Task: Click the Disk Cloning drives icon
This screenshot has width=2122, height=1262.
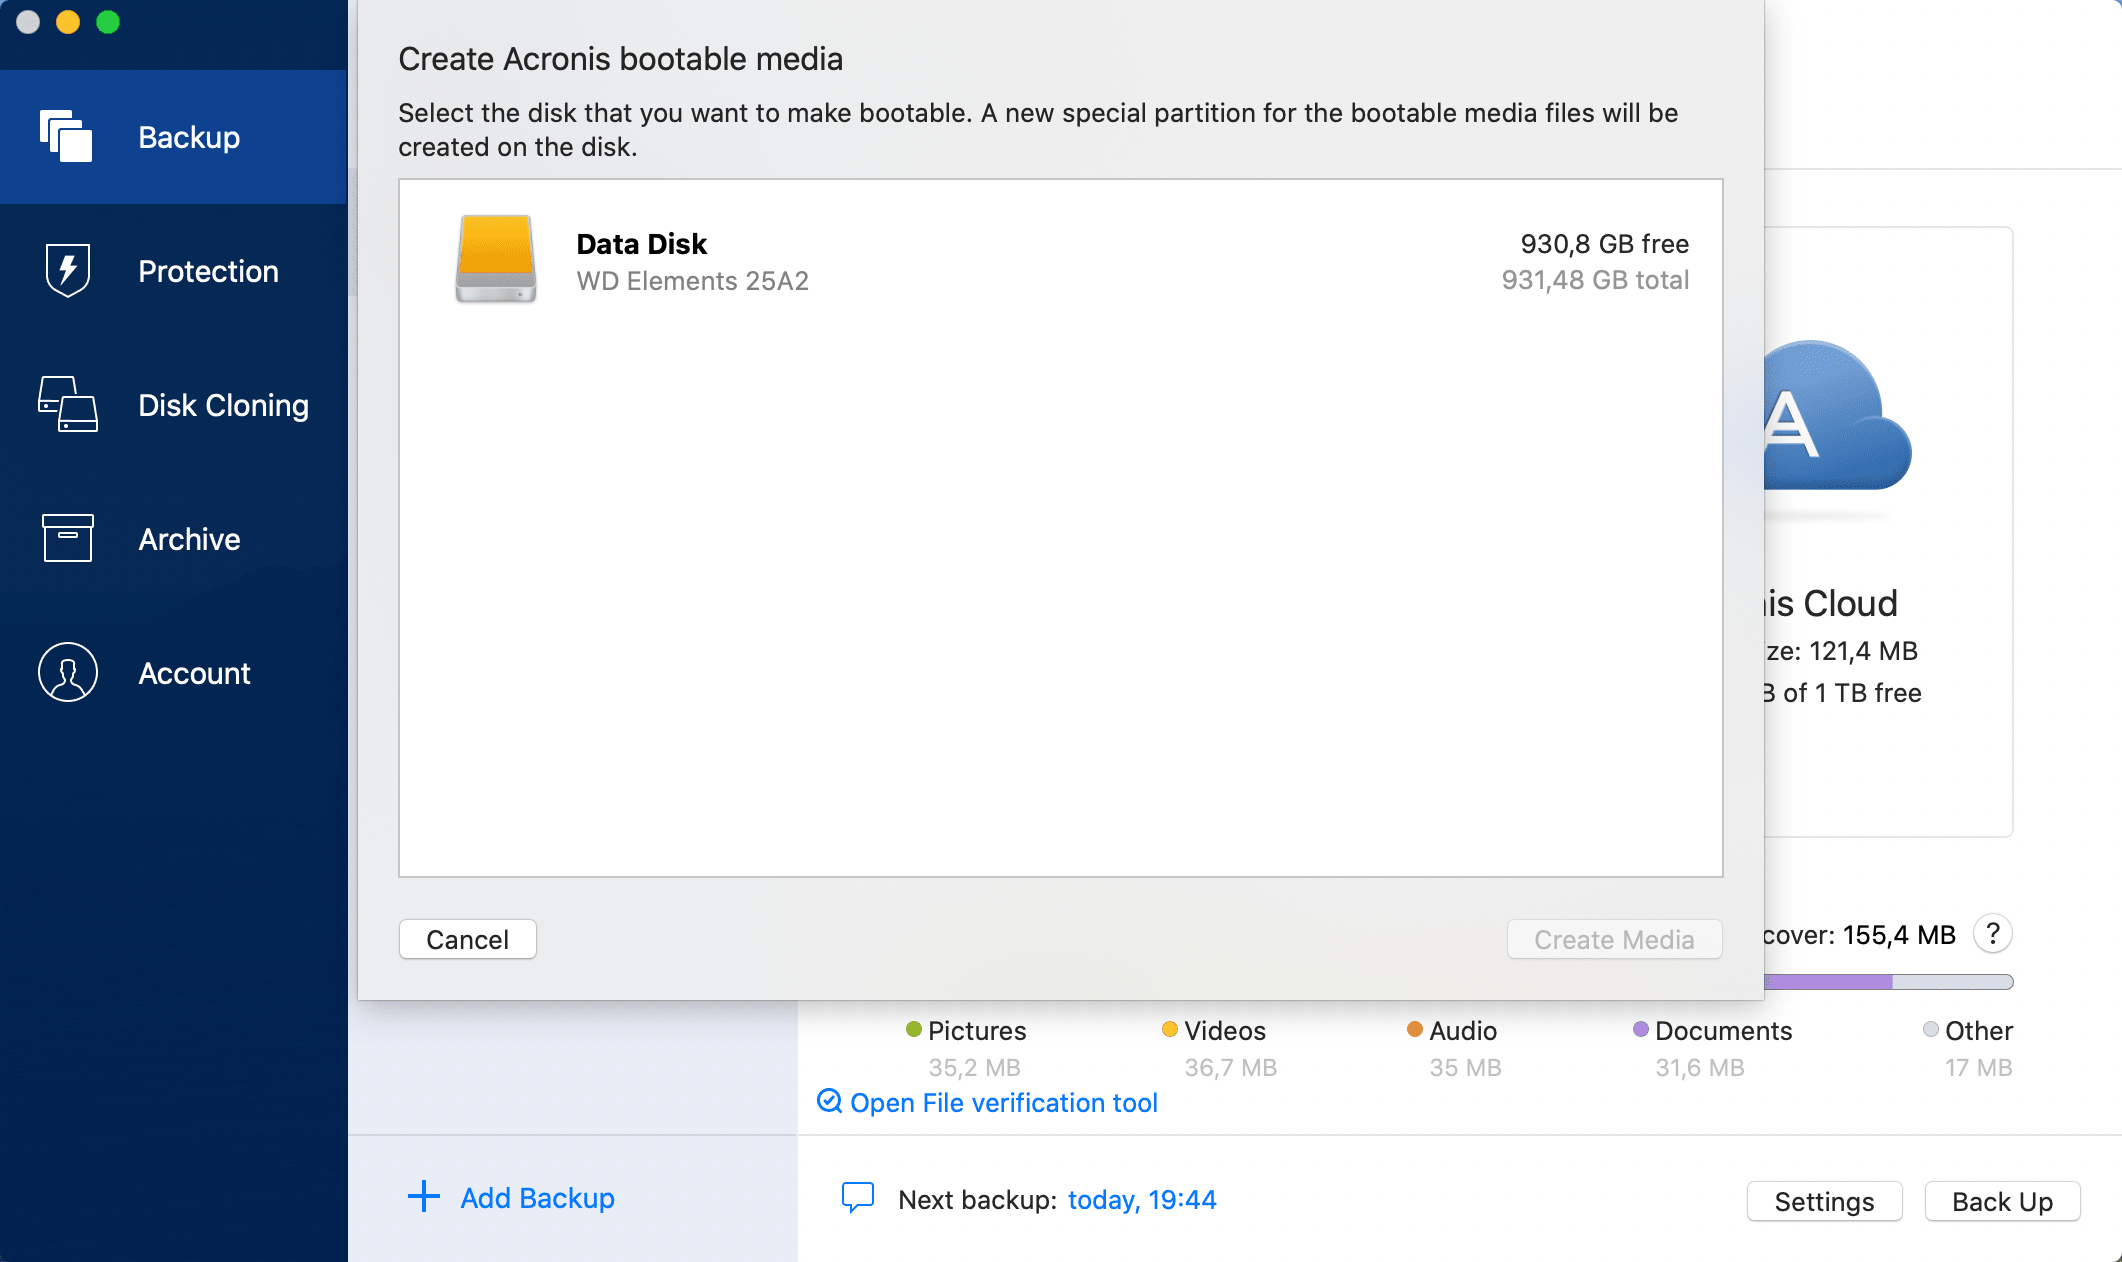Action: click(x=67, y=404)
